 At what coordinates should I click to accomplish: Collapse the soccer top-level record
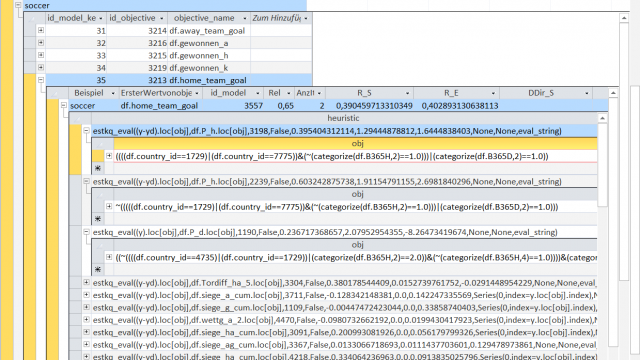[x=18, y=5]
